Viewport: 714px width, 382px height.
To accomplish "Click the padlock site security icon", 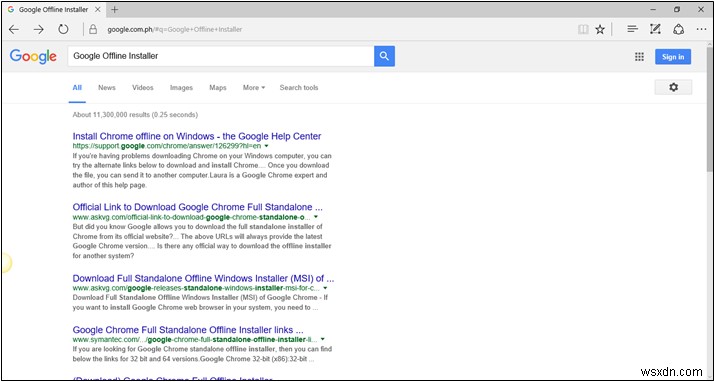I will (x=93, y=30).
